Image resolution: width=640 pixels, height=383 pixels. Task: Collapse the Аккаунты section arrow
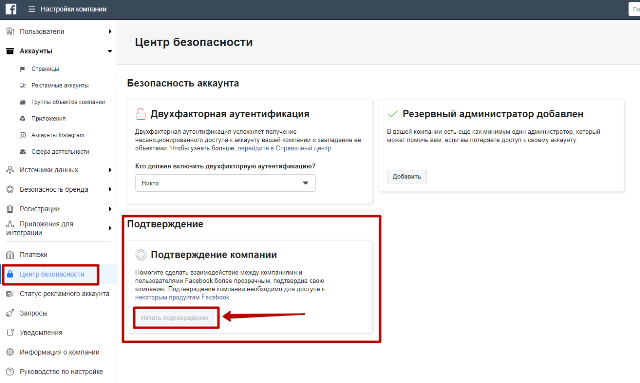pyautogui.click(x=110, y=51)
